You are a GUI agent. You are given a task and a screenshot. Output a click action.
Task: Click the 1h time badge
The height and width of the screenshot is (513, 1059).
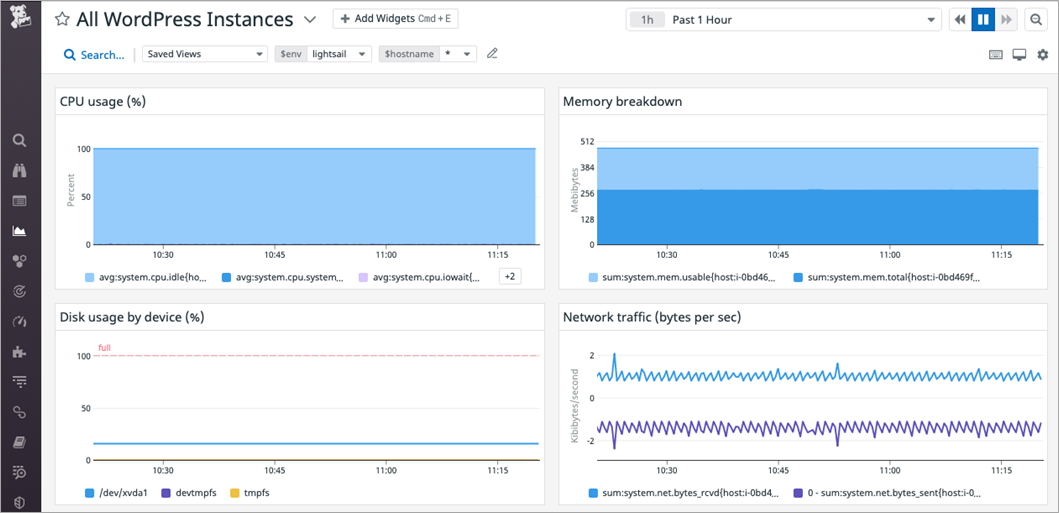click(647, 20)
